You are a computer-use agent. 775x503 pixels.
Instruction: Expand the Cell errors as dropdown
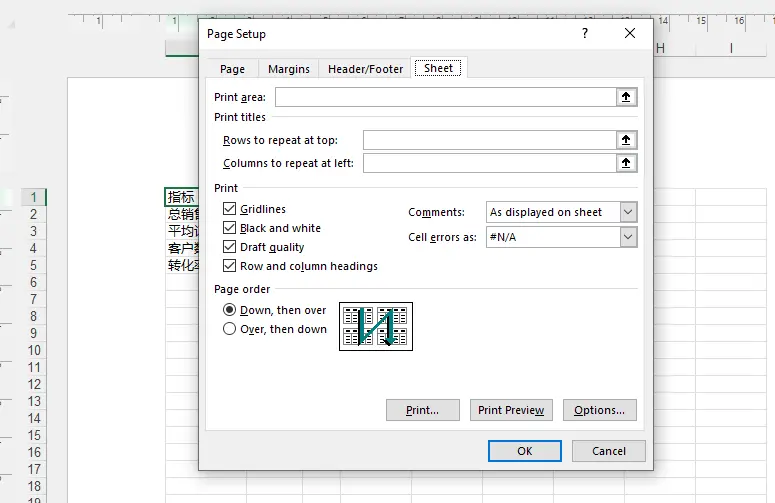(628, 237)
